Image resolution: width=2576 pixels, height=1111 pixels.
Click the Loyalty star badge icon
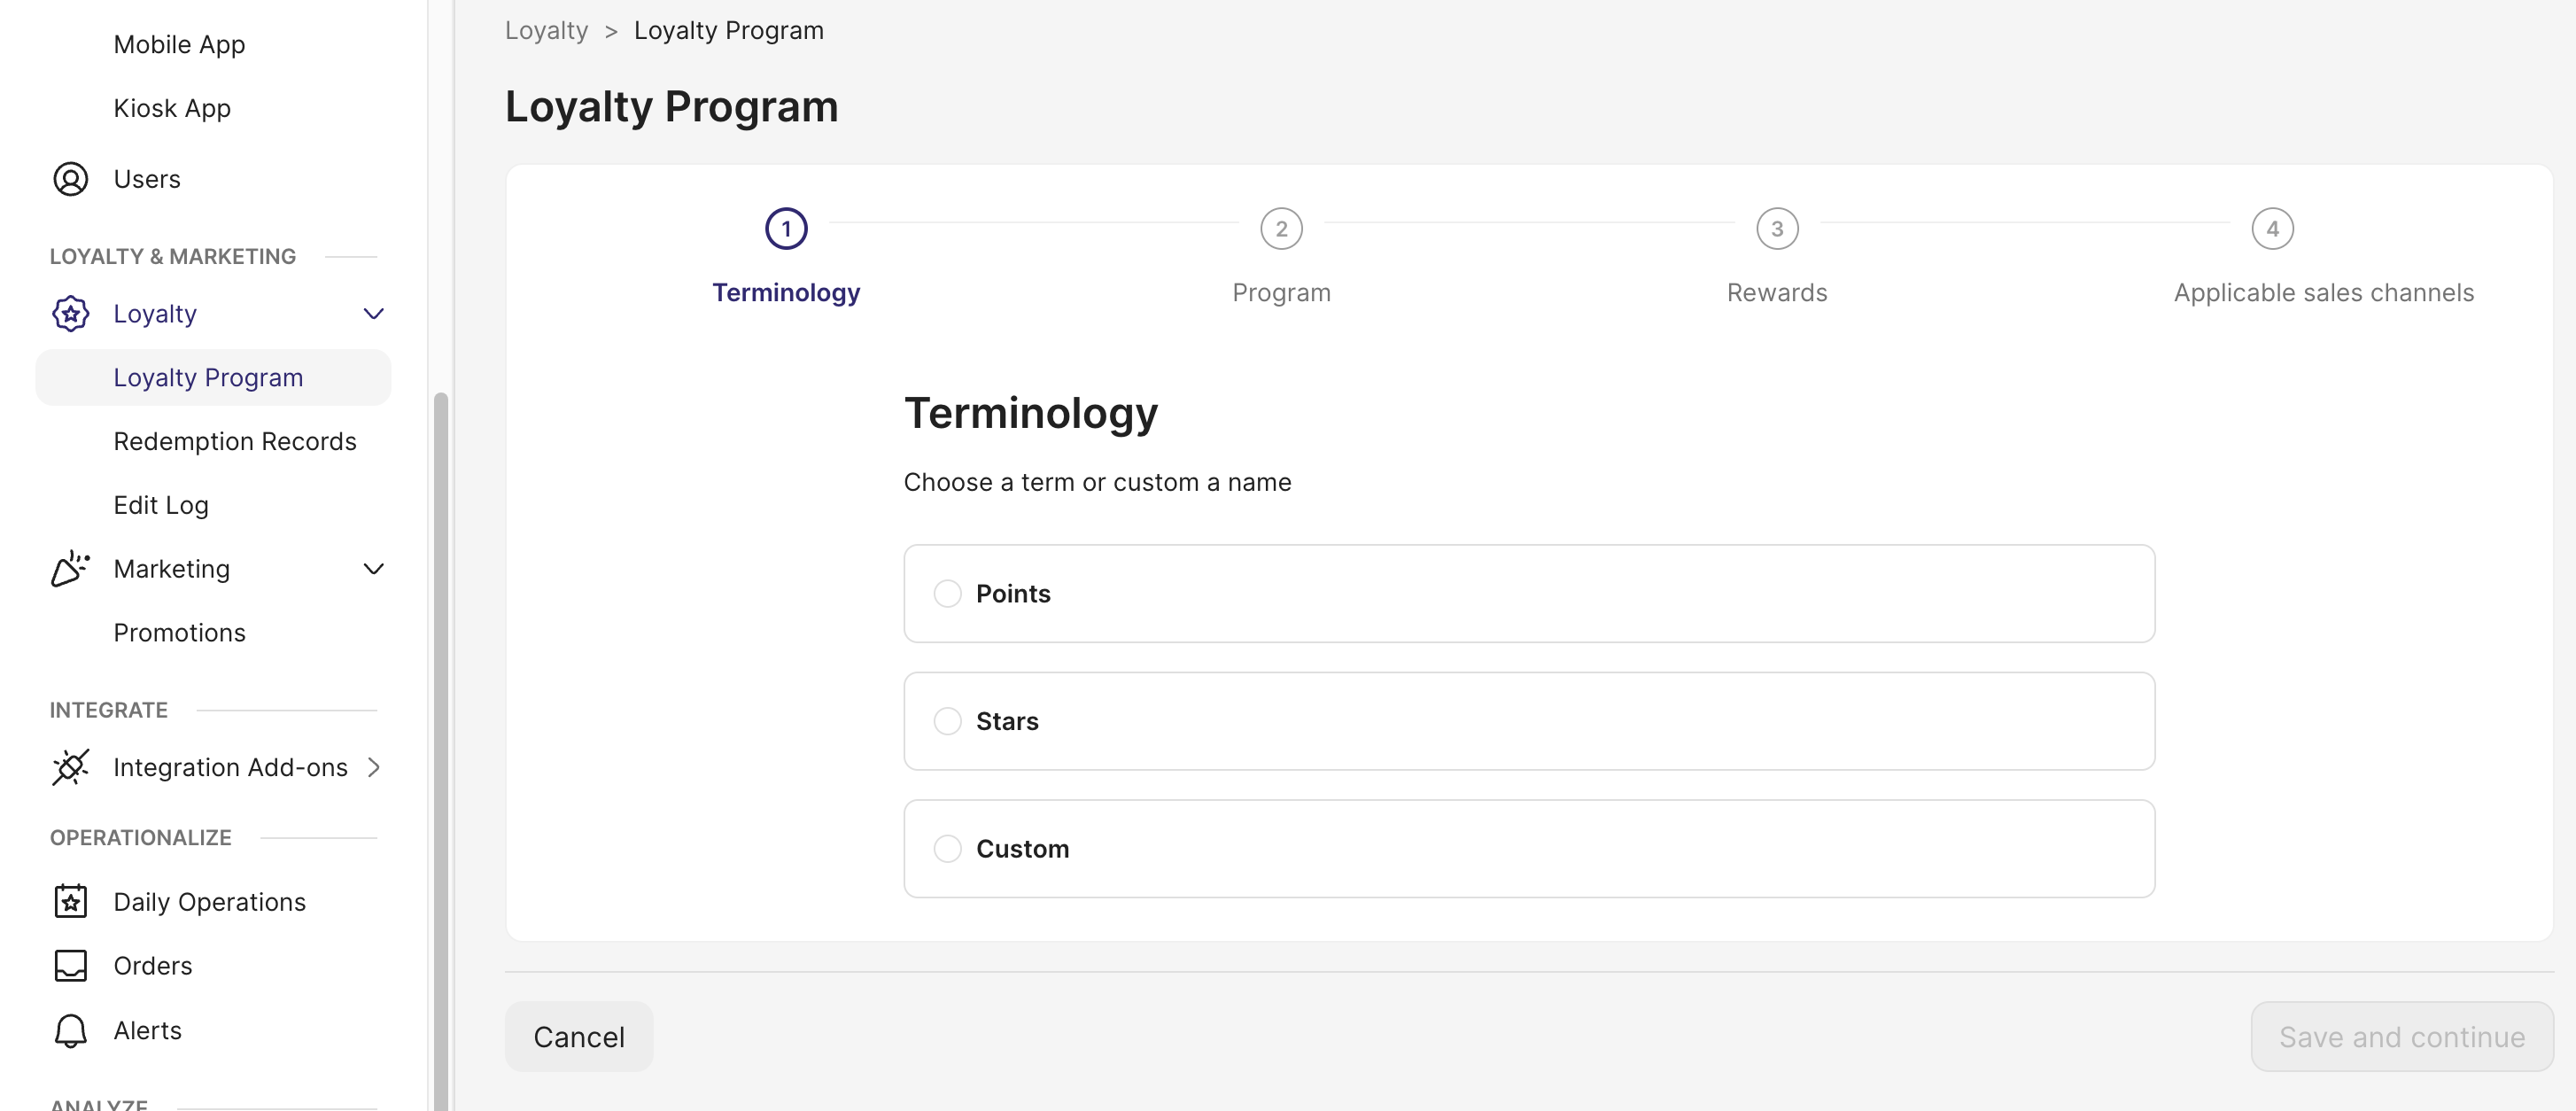point(70,314)
